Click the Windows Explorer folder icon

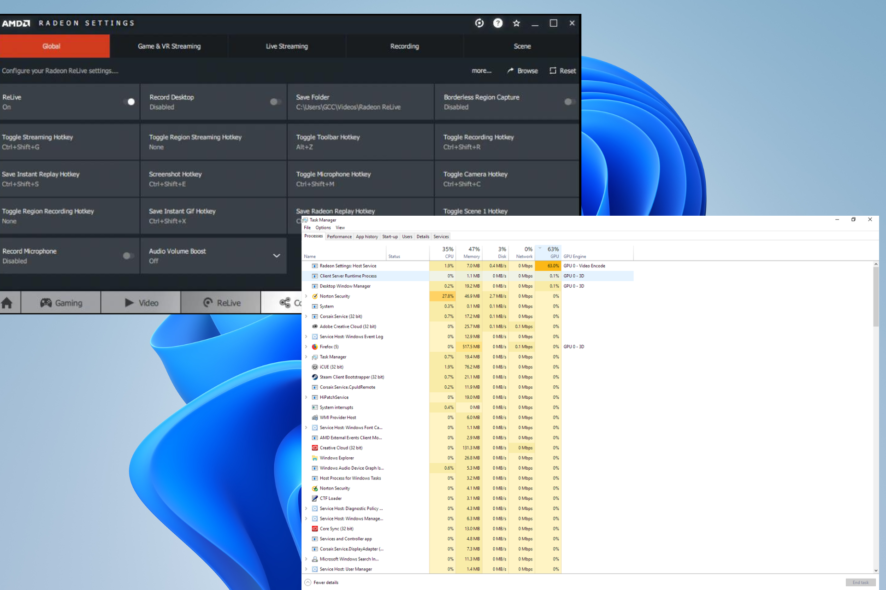click(x=315, y=458)
